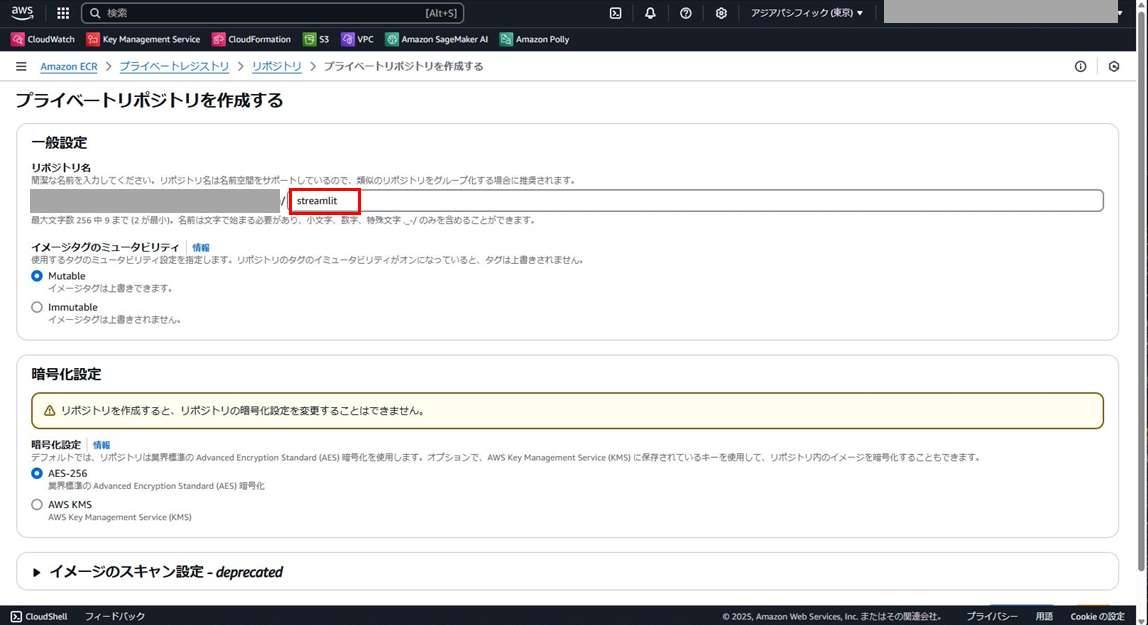1148x625 pixels.
Task: Navigate to プライベートレジストリ breadcrumb
Action: (174, 66)
